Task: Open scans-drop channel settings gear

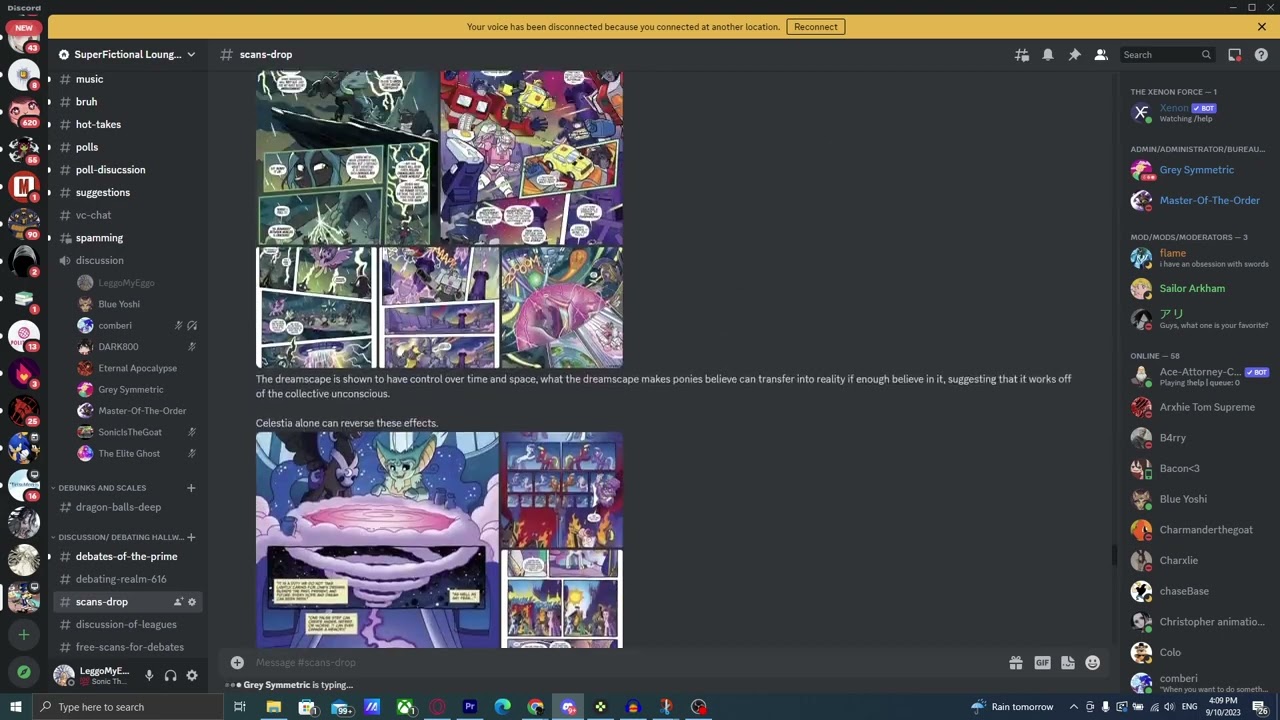Action: 192,602
